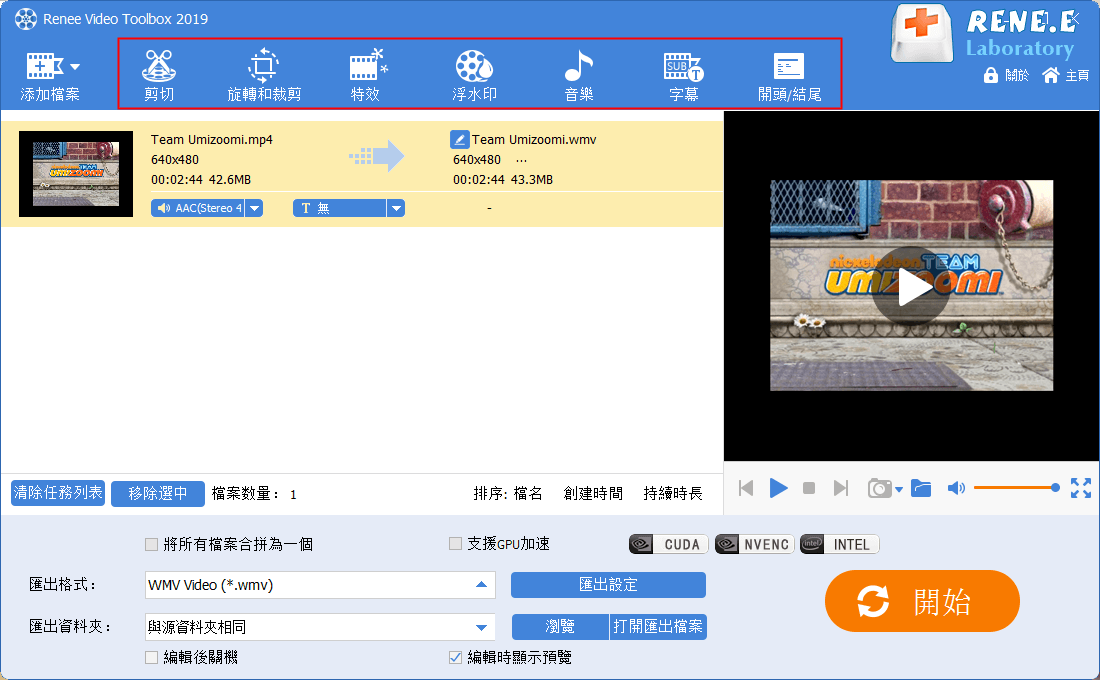
Task: Stop the video playback
Action: tap(809, 488)
